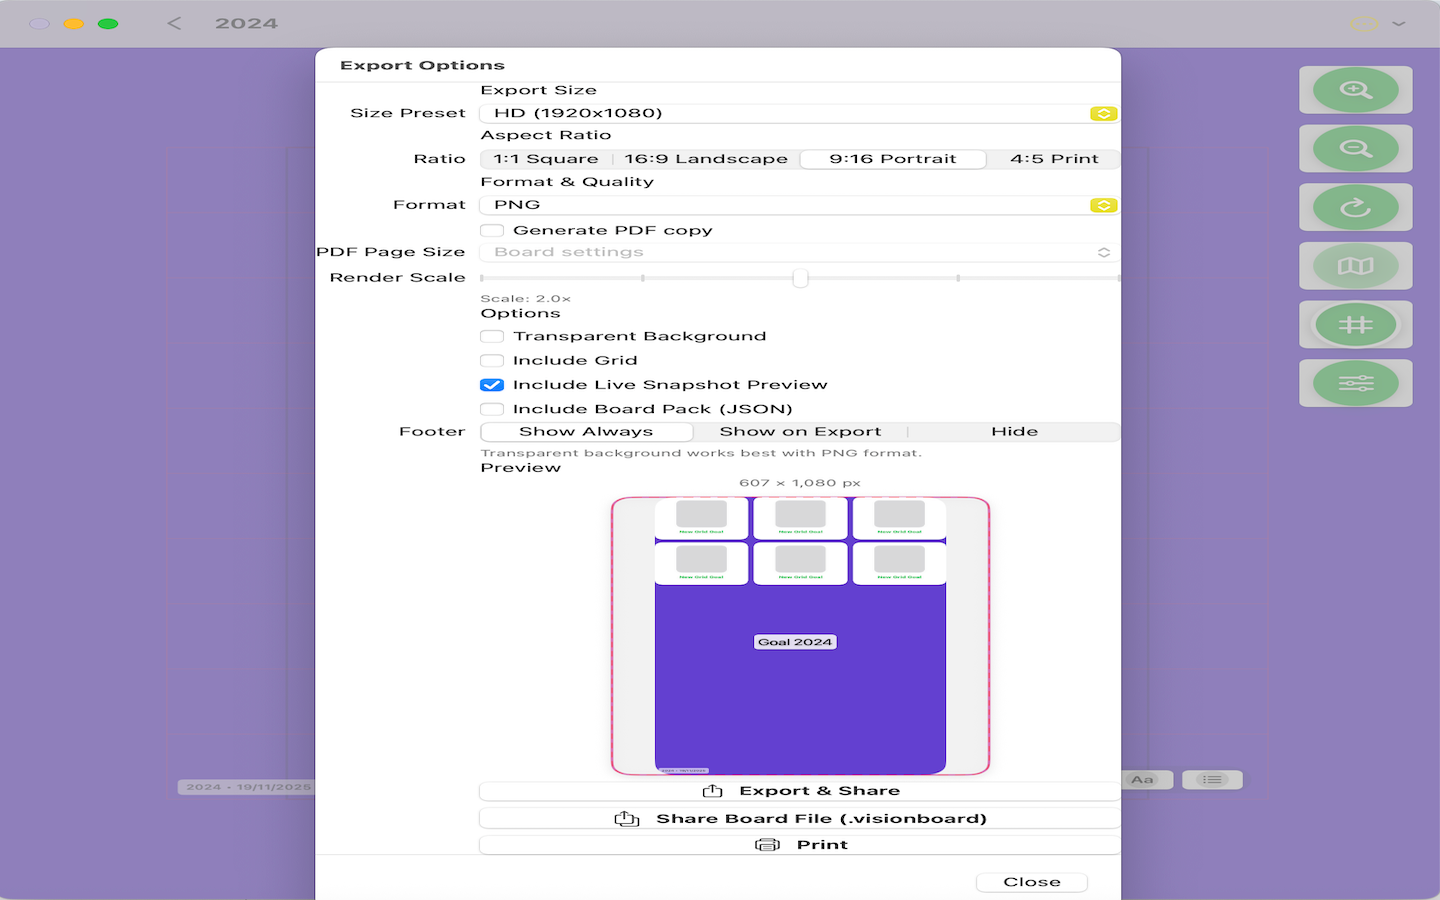This screenshot has height=900, width=1440.
Task: Open the map view button
Action: coord(1355,266)
